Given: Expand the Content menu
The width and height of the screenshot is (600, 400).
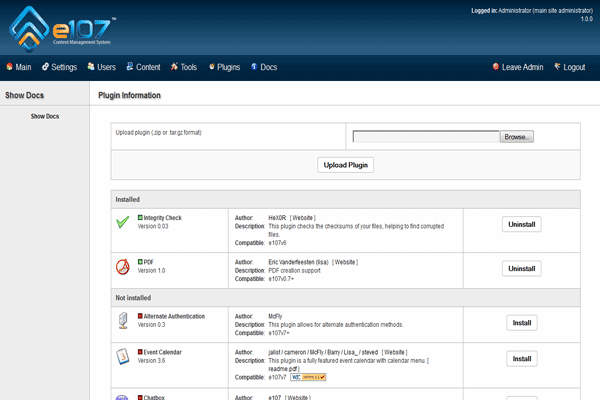Looking at the screenshot, I should 143,67.
